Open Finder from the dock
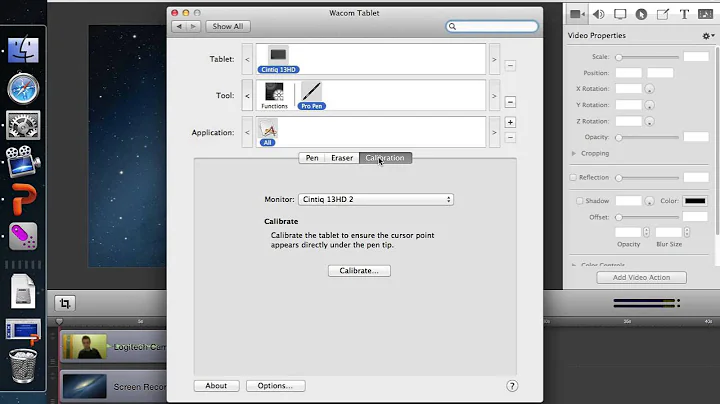720x404 pixels. tap(23, 50)
